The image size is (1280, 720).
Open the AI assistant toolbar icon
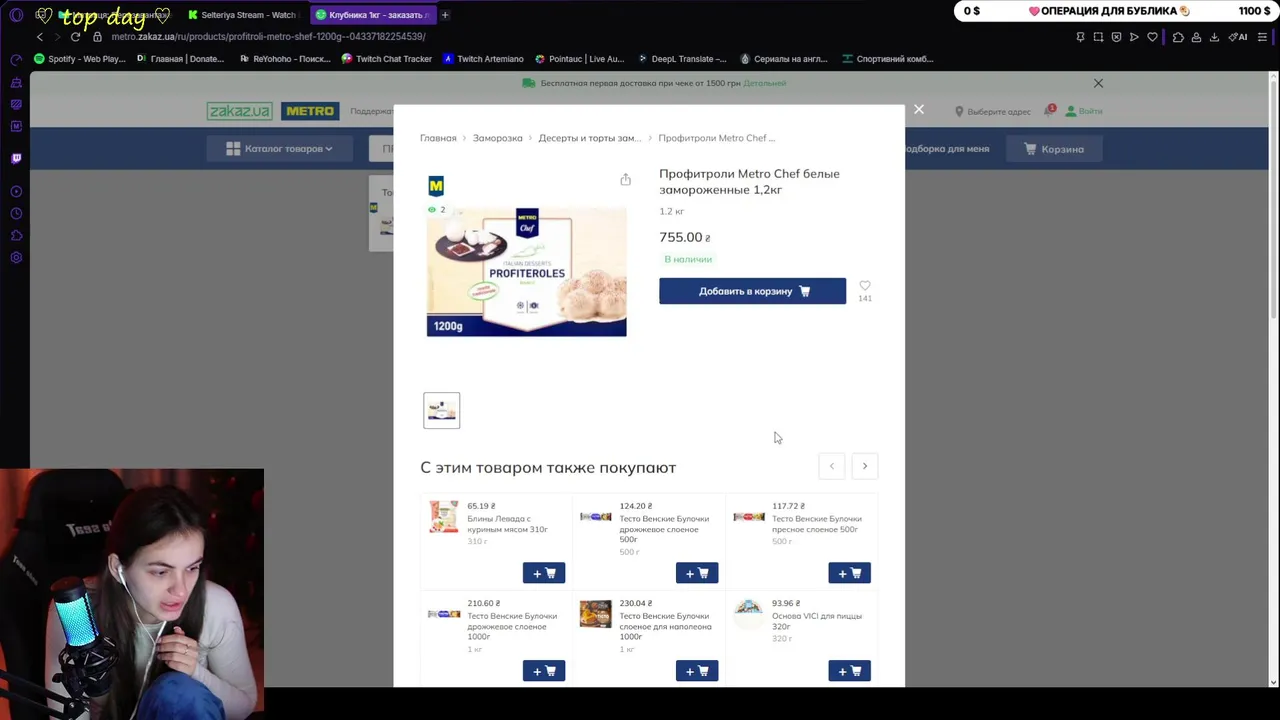[1238, 37]
